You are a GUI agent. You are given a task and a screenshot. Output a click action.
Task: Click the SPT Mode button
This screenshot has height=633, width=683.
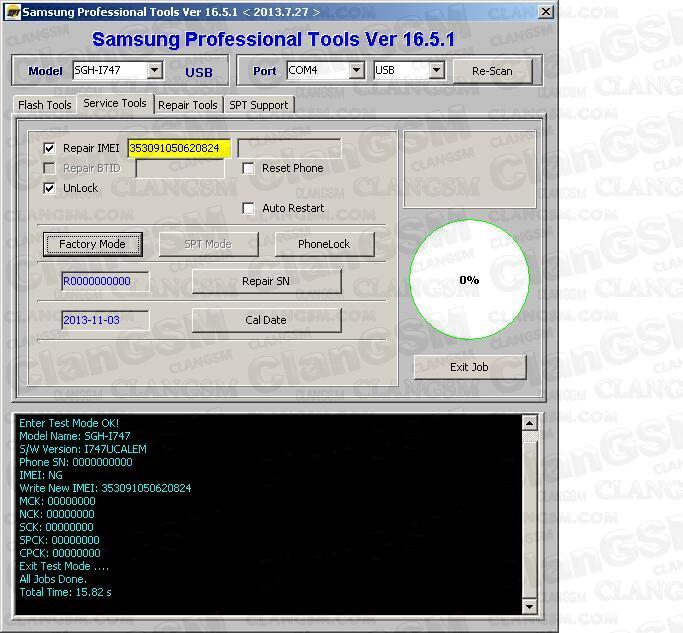pyautogui.click(x=208, y=244)
